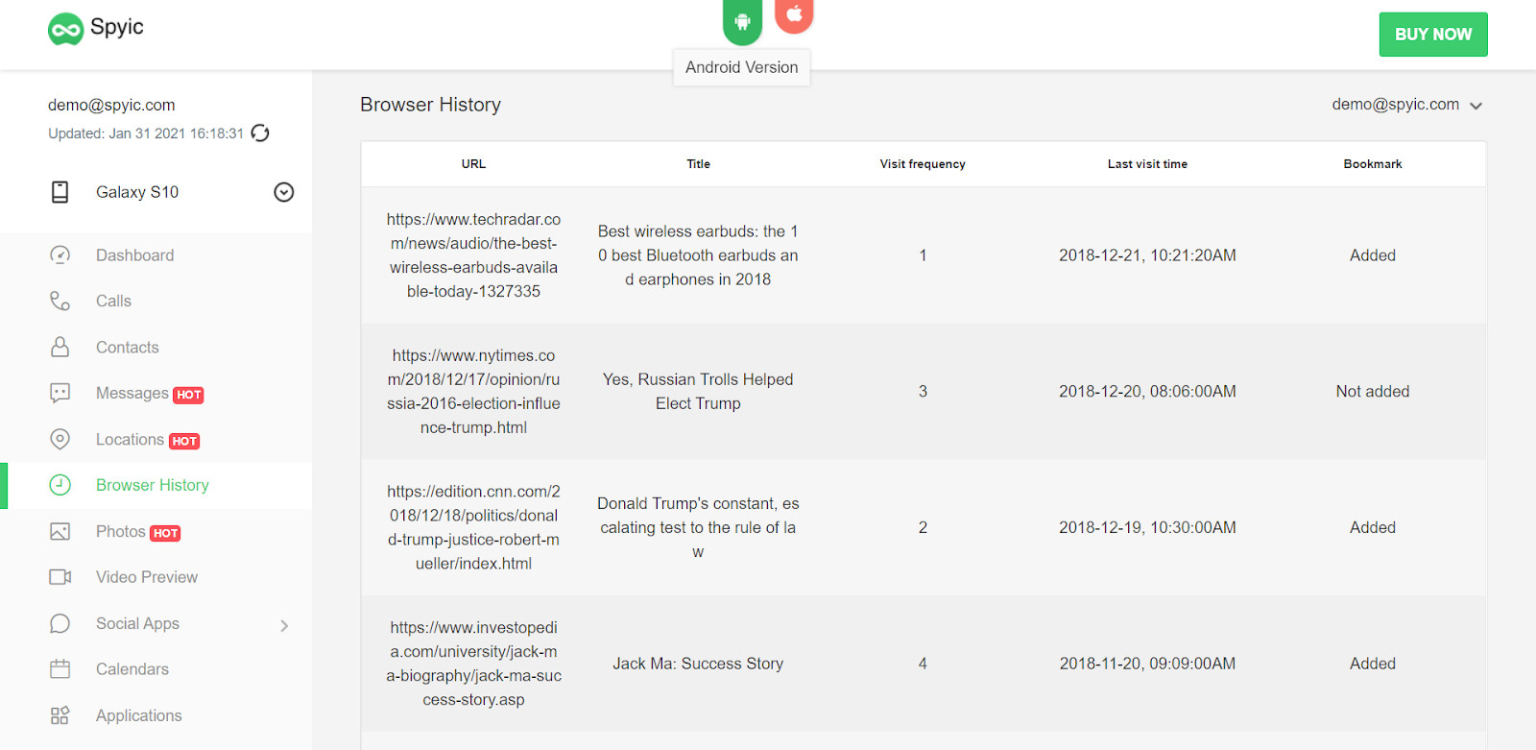Click the Spyic logo icon
This screenshot has height=750, width=1536.
tap(66, 29)
